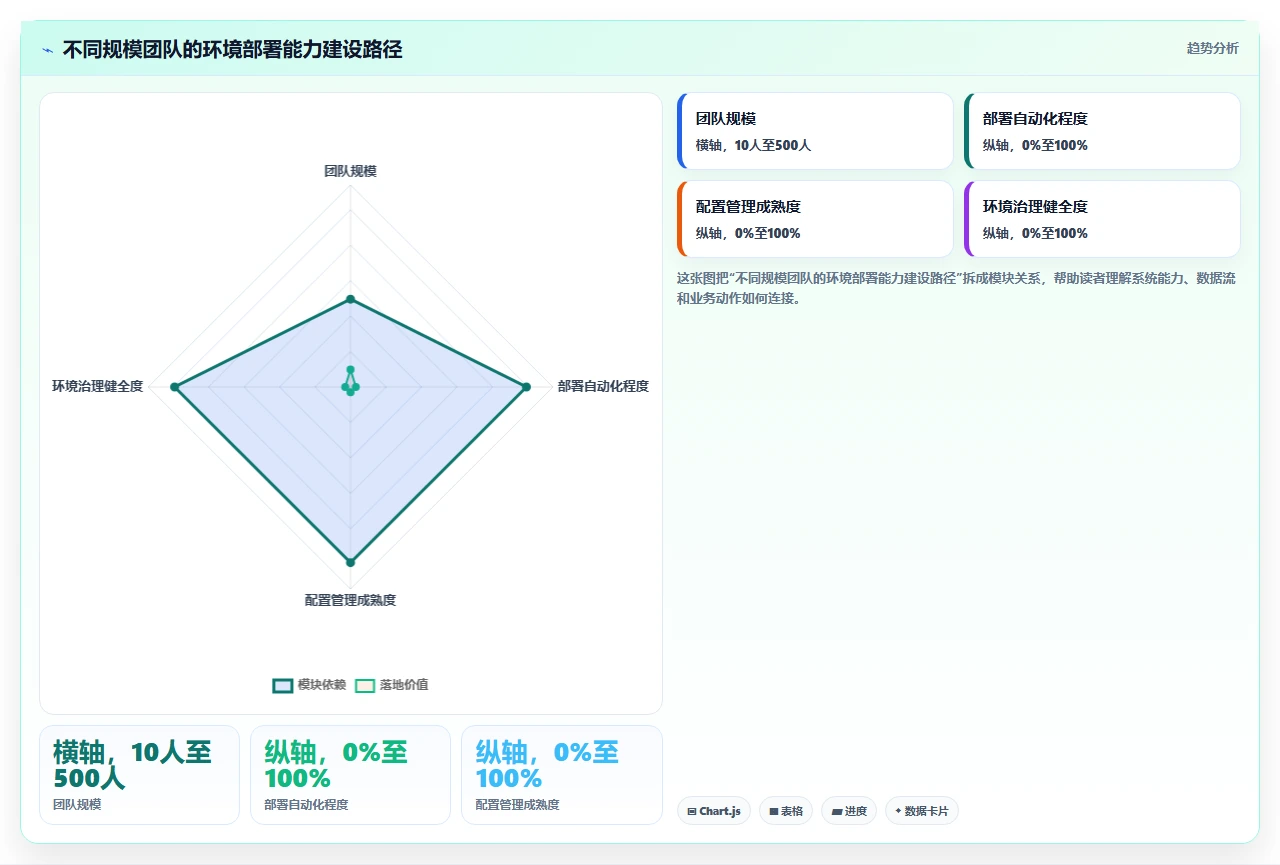This screenshot has height=865, width=1280.
Task: Click the 表格 chip icon
Action: (774, 812)
